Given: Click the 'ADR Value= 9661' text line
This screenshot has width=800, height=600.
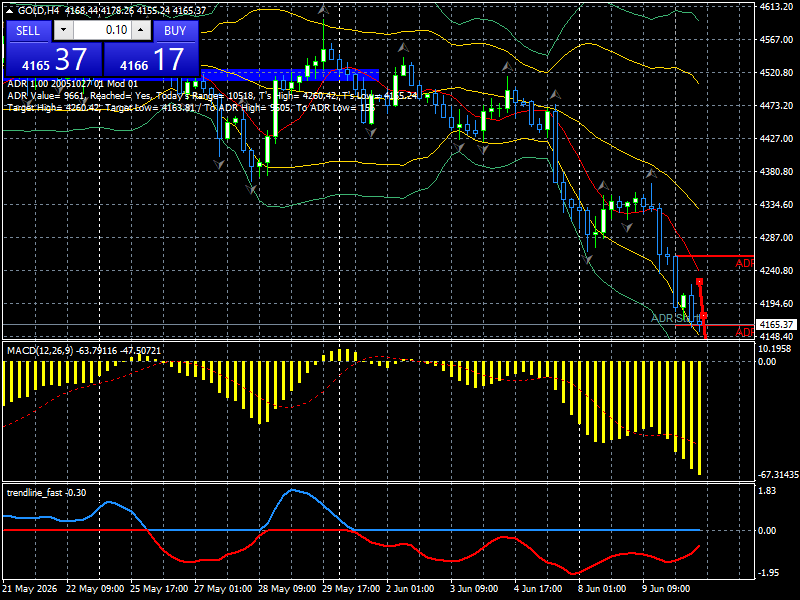Looking at the screenshot, I should click(x=212, y=95).
